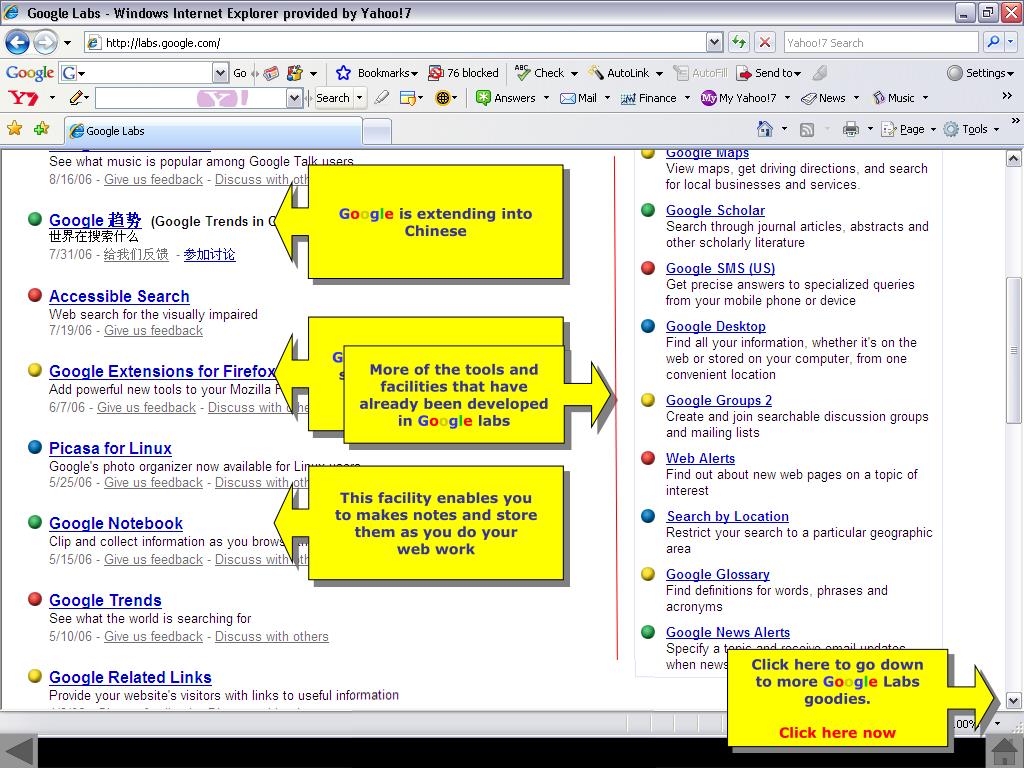Screen dimensions: 1024x768
Task: Expand the Bookmarks dropdown arrow
Action: (414, 73)
